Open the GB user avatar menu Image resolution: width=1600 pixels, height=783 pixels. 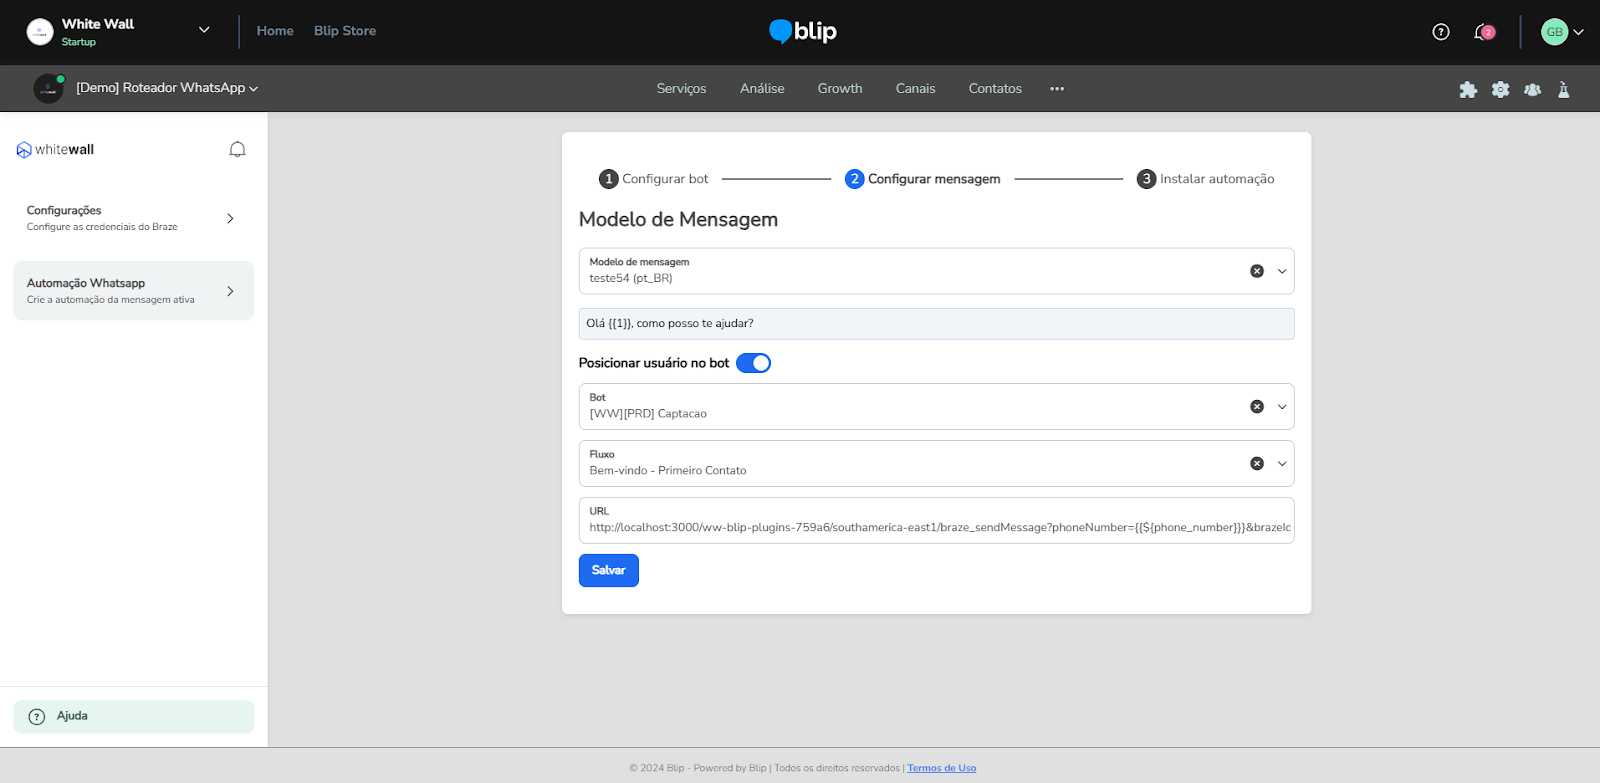1554,32
